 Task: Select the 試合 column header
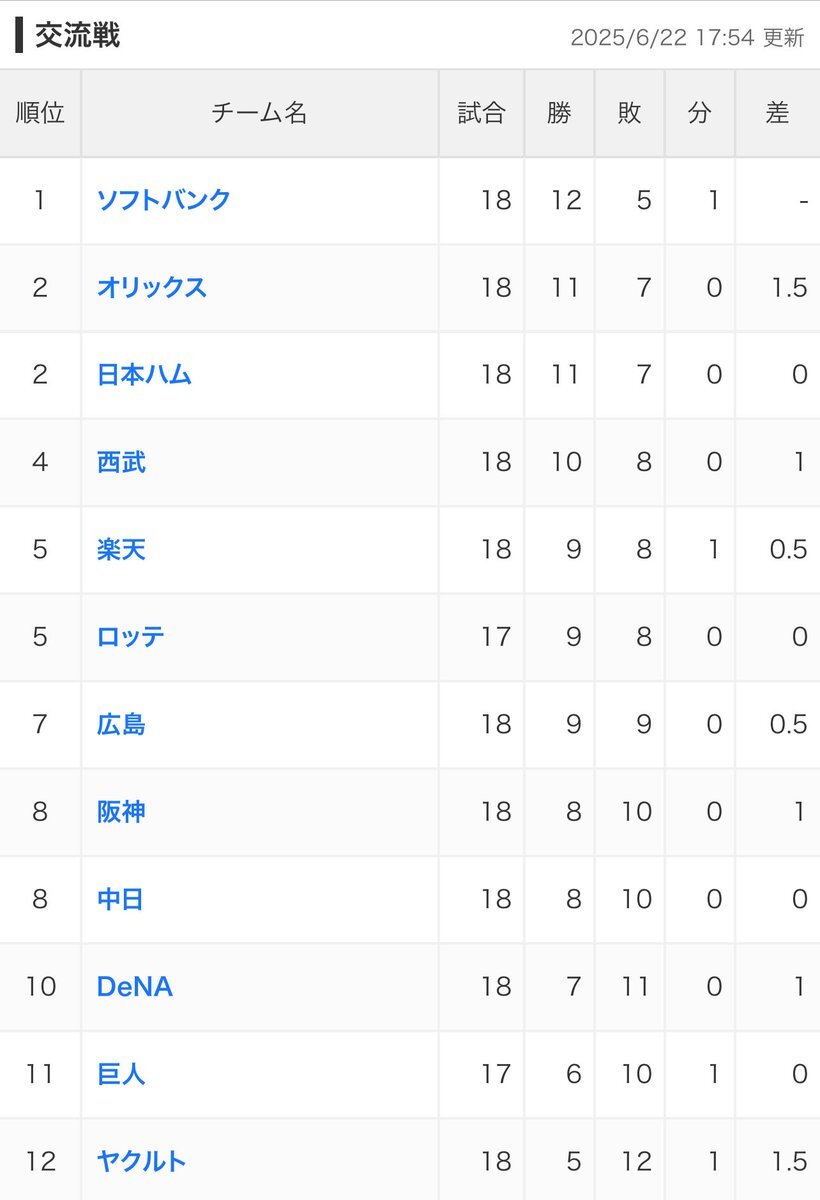click(481, 113)
